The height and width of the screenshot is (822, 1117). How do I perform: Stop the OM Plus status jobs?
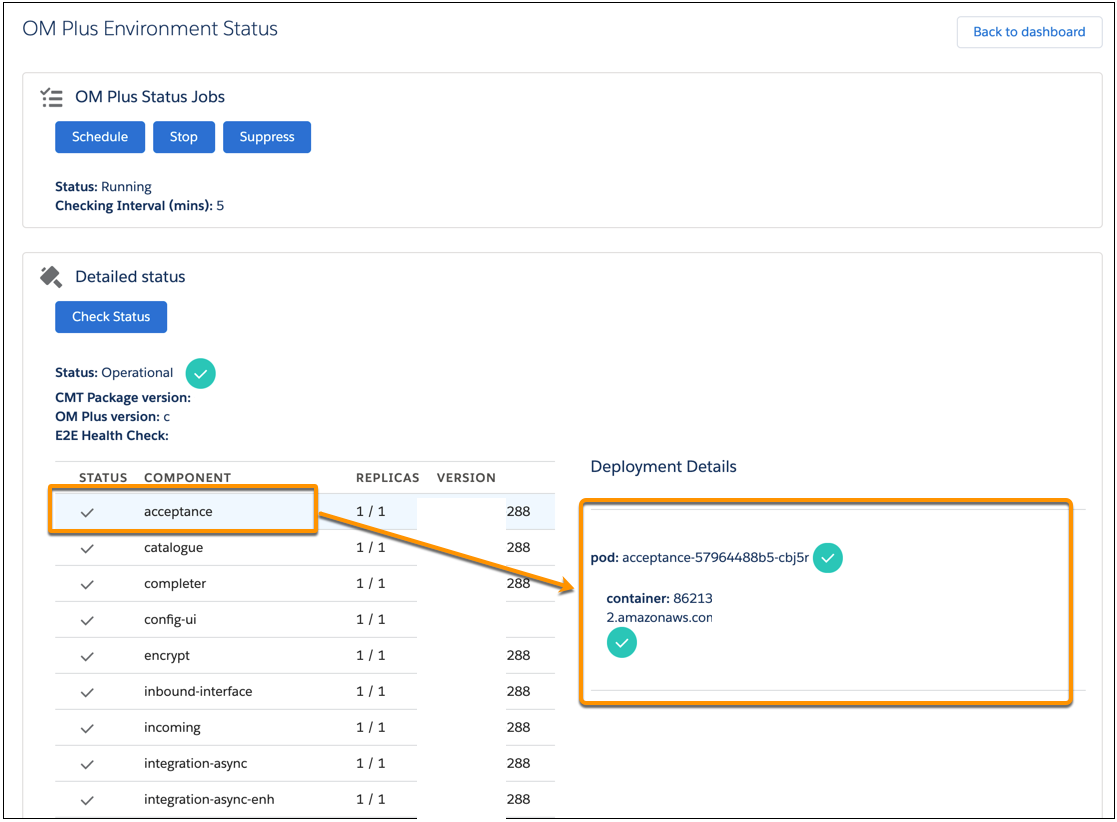point(184,137)
